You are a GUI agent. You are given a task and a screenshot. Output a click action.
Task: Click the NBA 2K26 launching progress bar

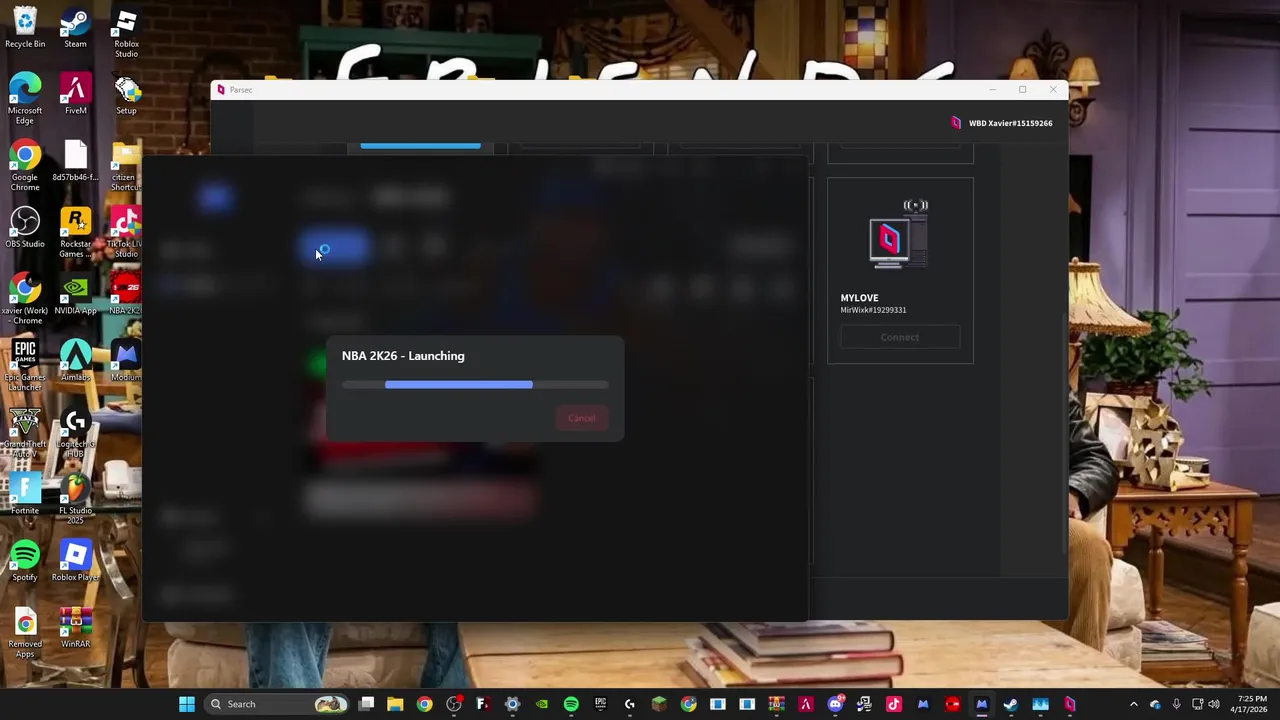coord(475,384)
